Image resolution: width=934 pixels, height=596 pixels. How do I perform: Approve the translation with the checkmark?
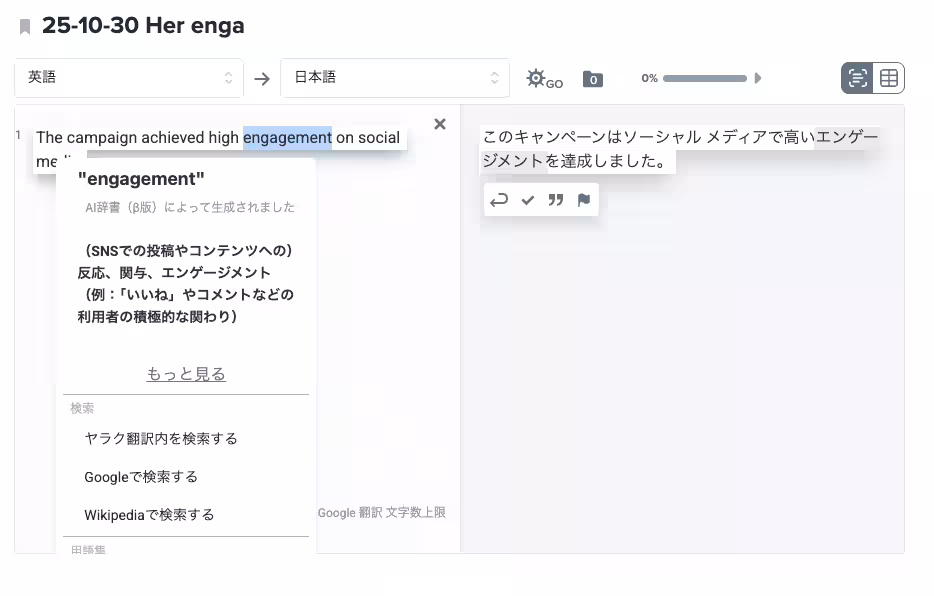[x=528, y=199]
